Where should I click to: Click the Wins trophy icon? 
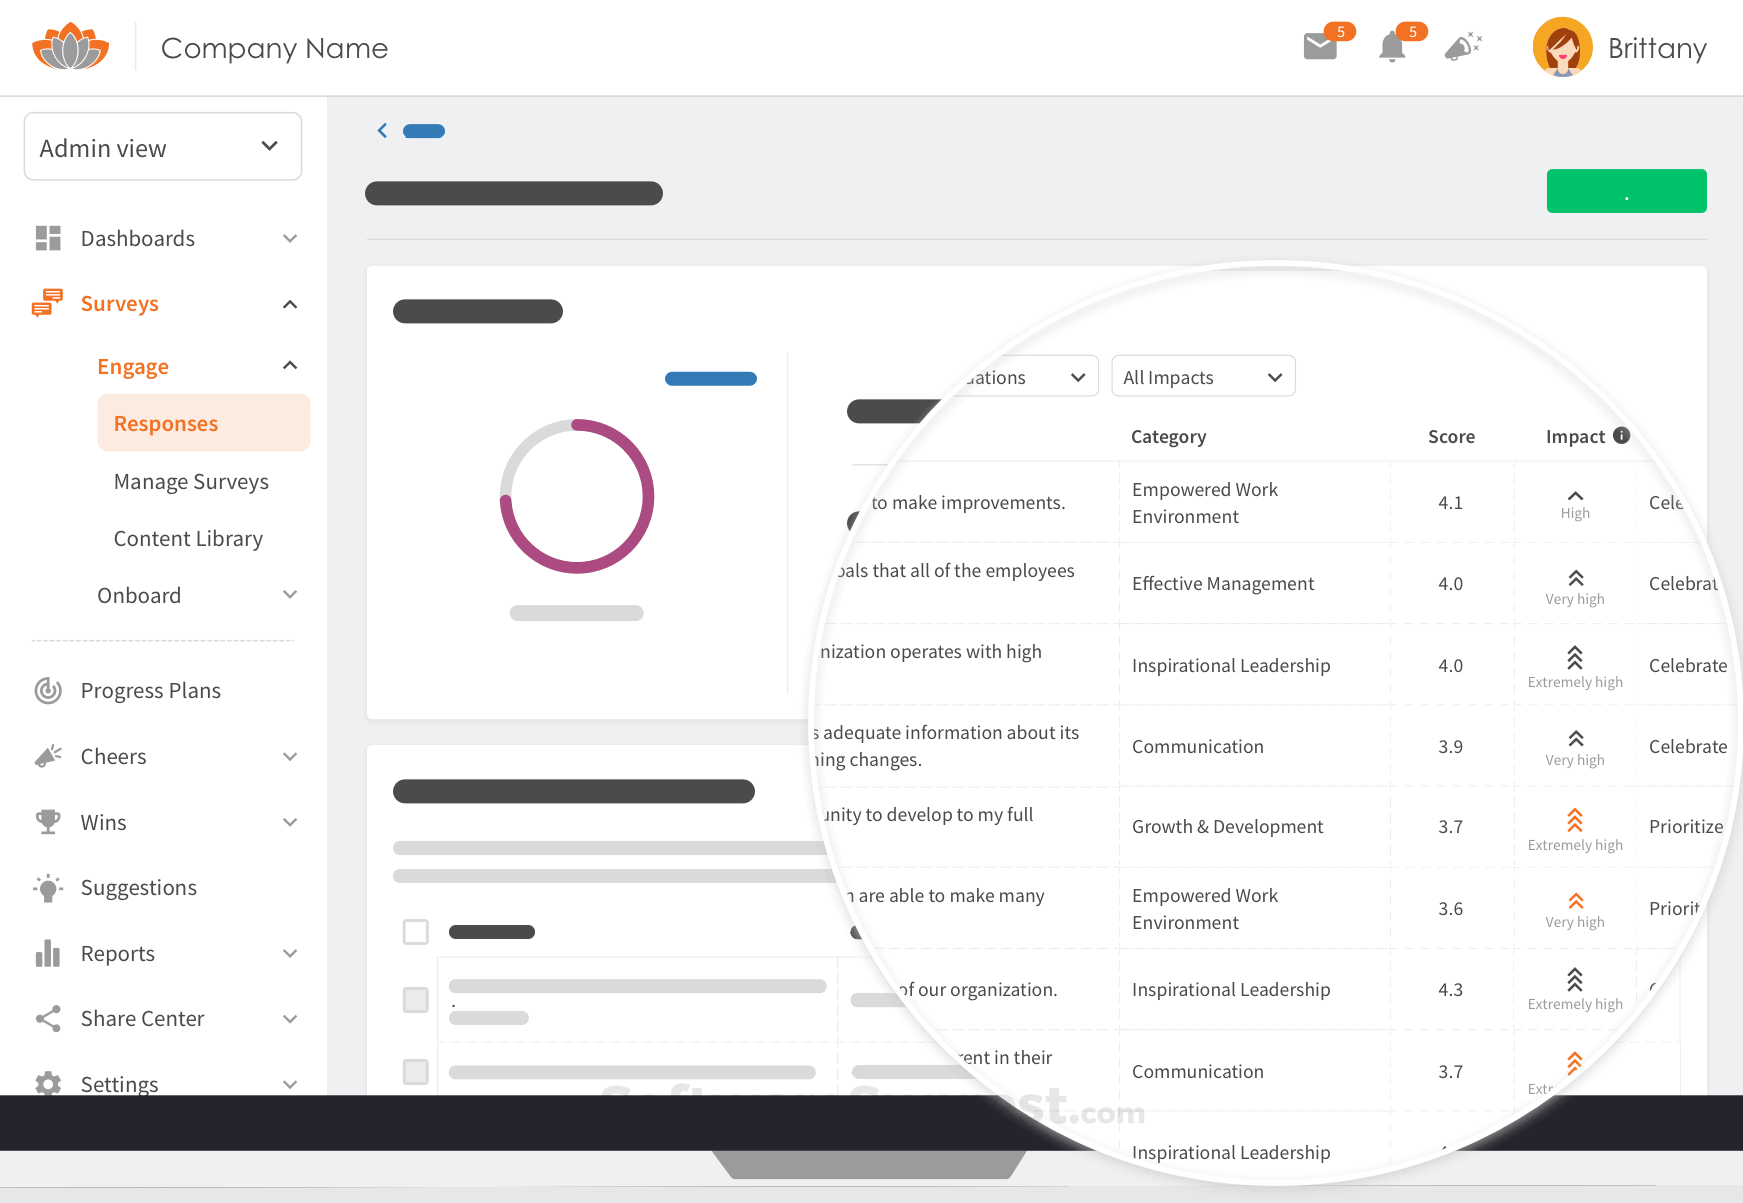pyautogui.click(x=47, y=822)
